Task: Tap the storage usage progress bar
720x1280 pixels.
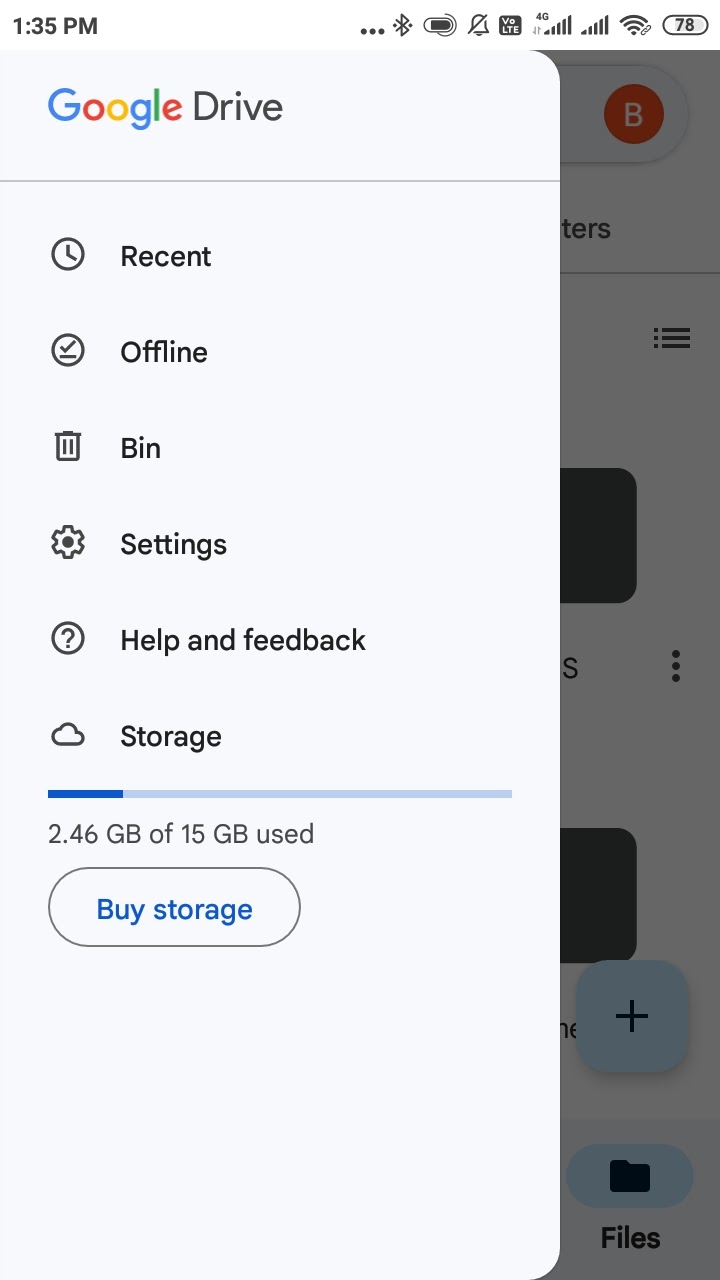Action: pyautogui.click(x=280, y=794)
